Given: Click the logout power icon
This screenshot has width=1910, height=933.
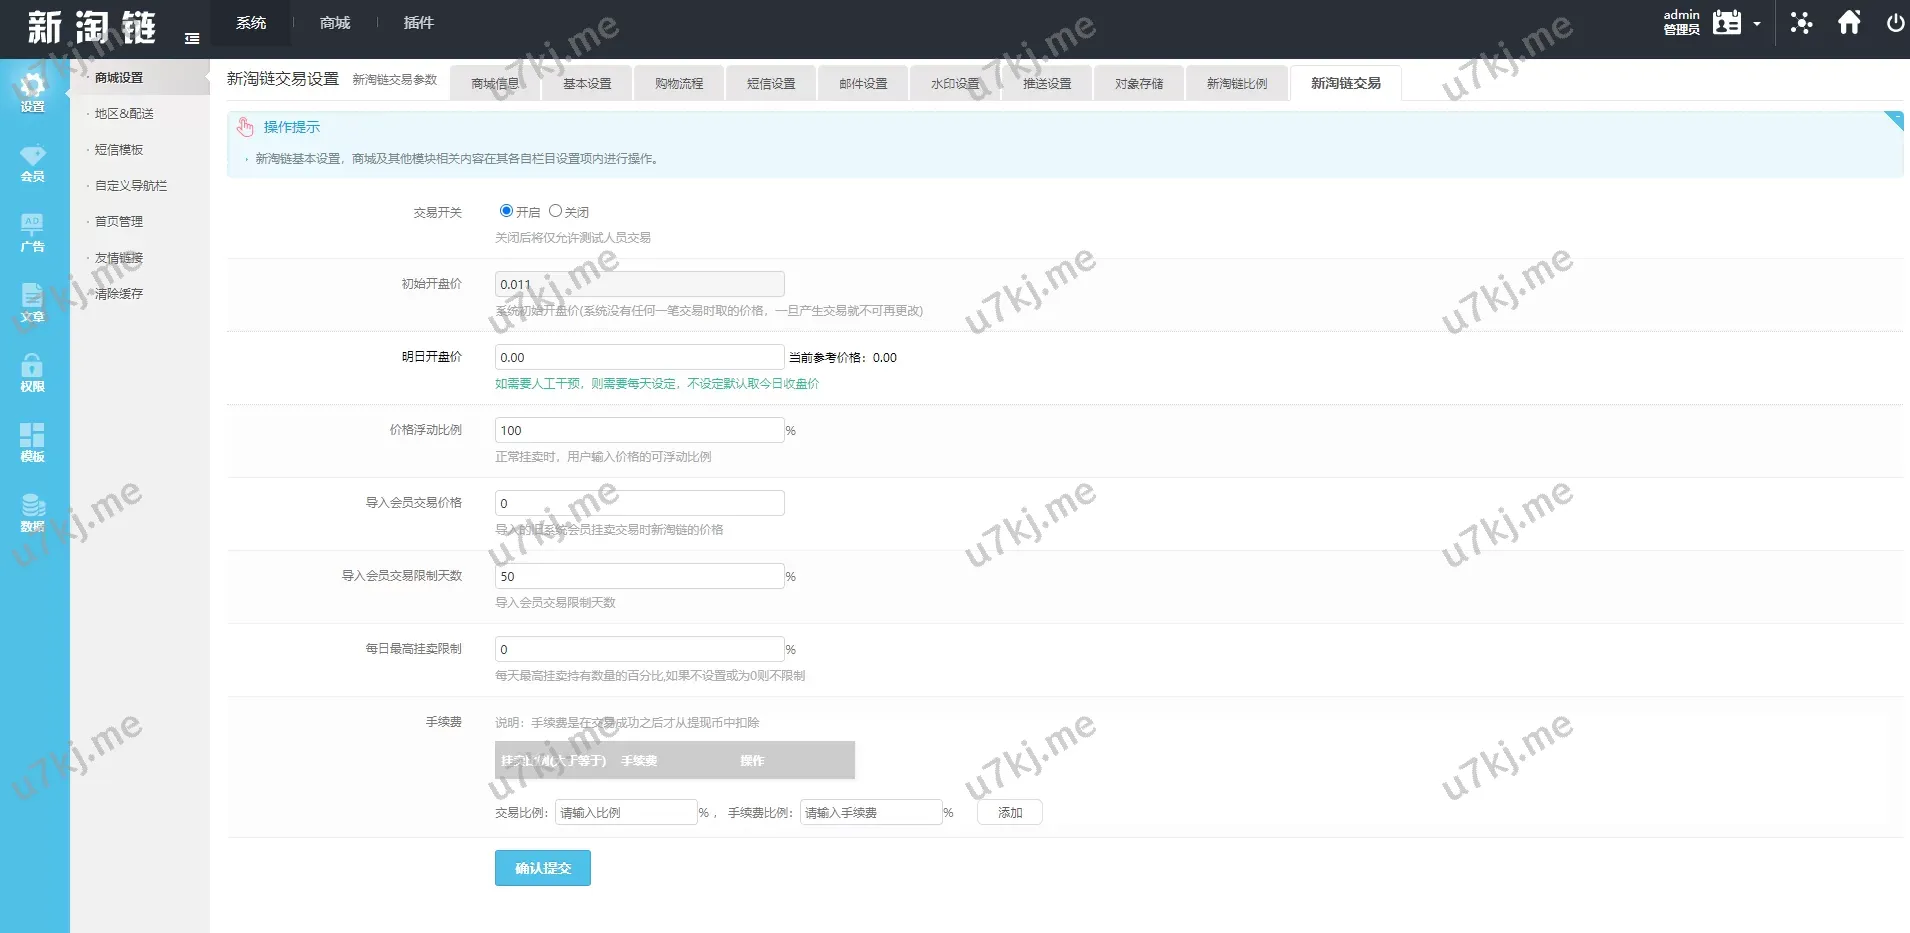Looking at the screenshot, I should click(x=1895, y=22).
